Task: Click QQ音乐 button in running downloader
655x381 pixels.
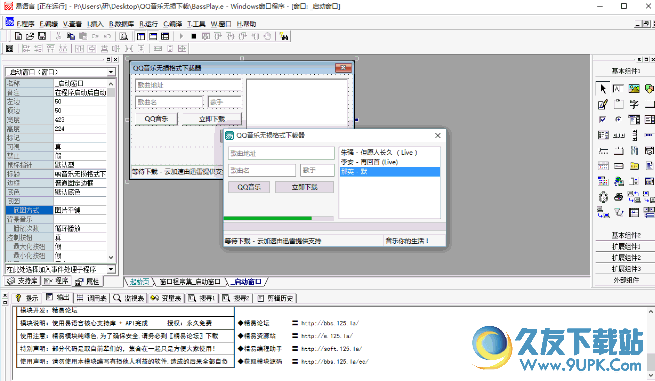Action: click(249, 187)
